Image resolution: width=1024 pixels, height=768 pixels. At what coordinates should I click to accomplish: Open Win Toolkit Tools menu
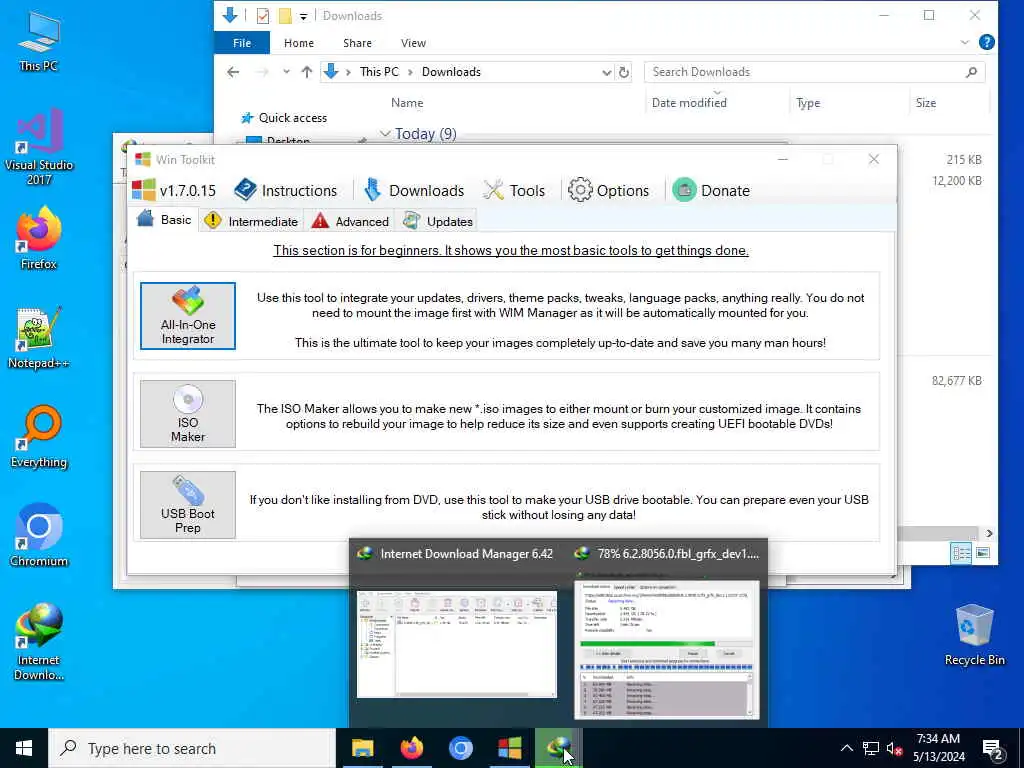pyautogui.click(x=514, y=191)
